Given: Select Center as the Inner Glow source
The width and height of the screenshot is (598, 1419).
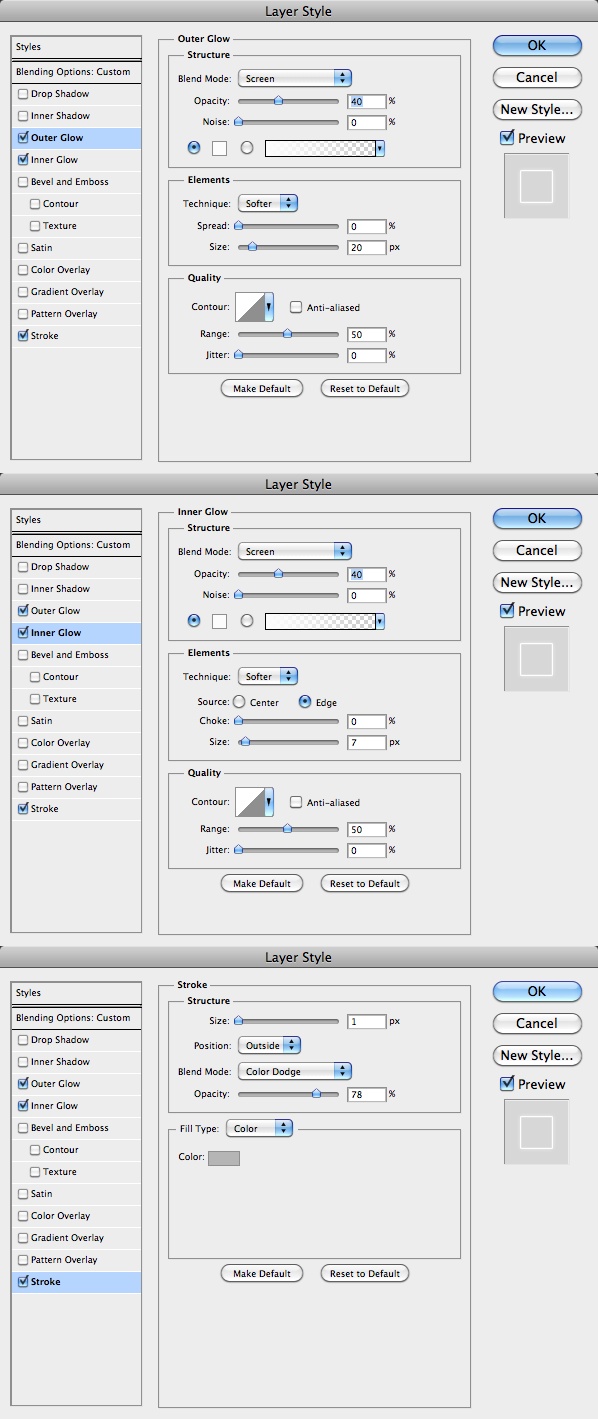Looking at the screenshot, I should [239, 702].
